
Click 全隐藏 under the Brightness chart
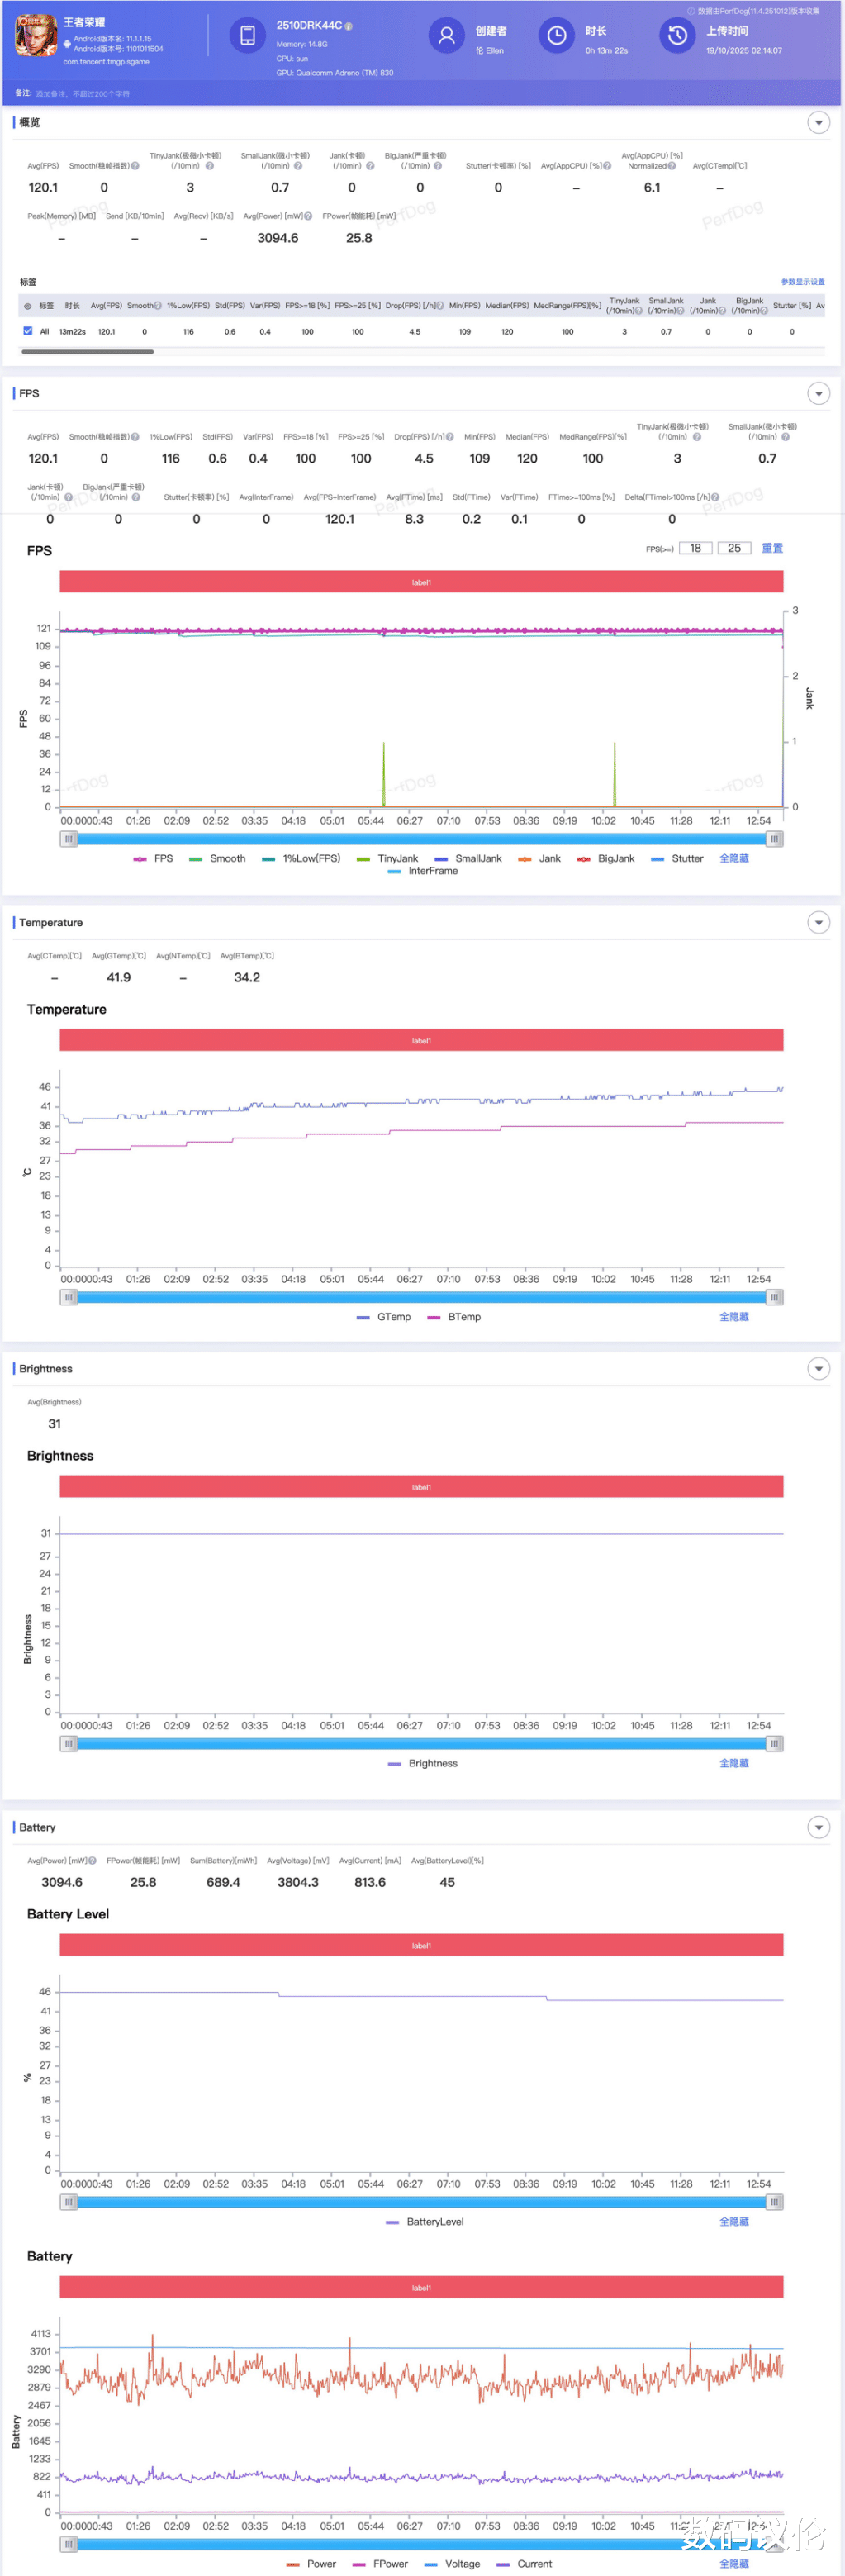coord(734,1763)
